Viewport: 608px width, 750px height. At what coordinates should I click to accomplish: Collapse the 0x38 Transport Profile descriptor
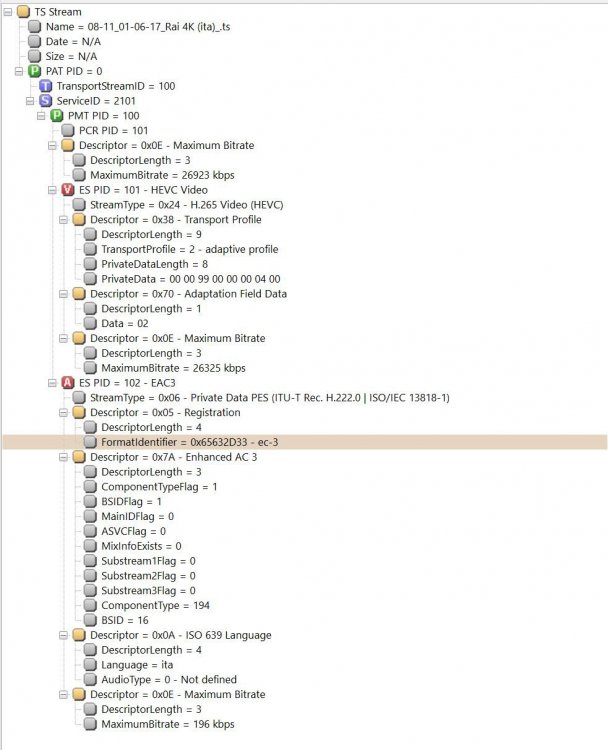pyautogui.click(x=63, y=220)
